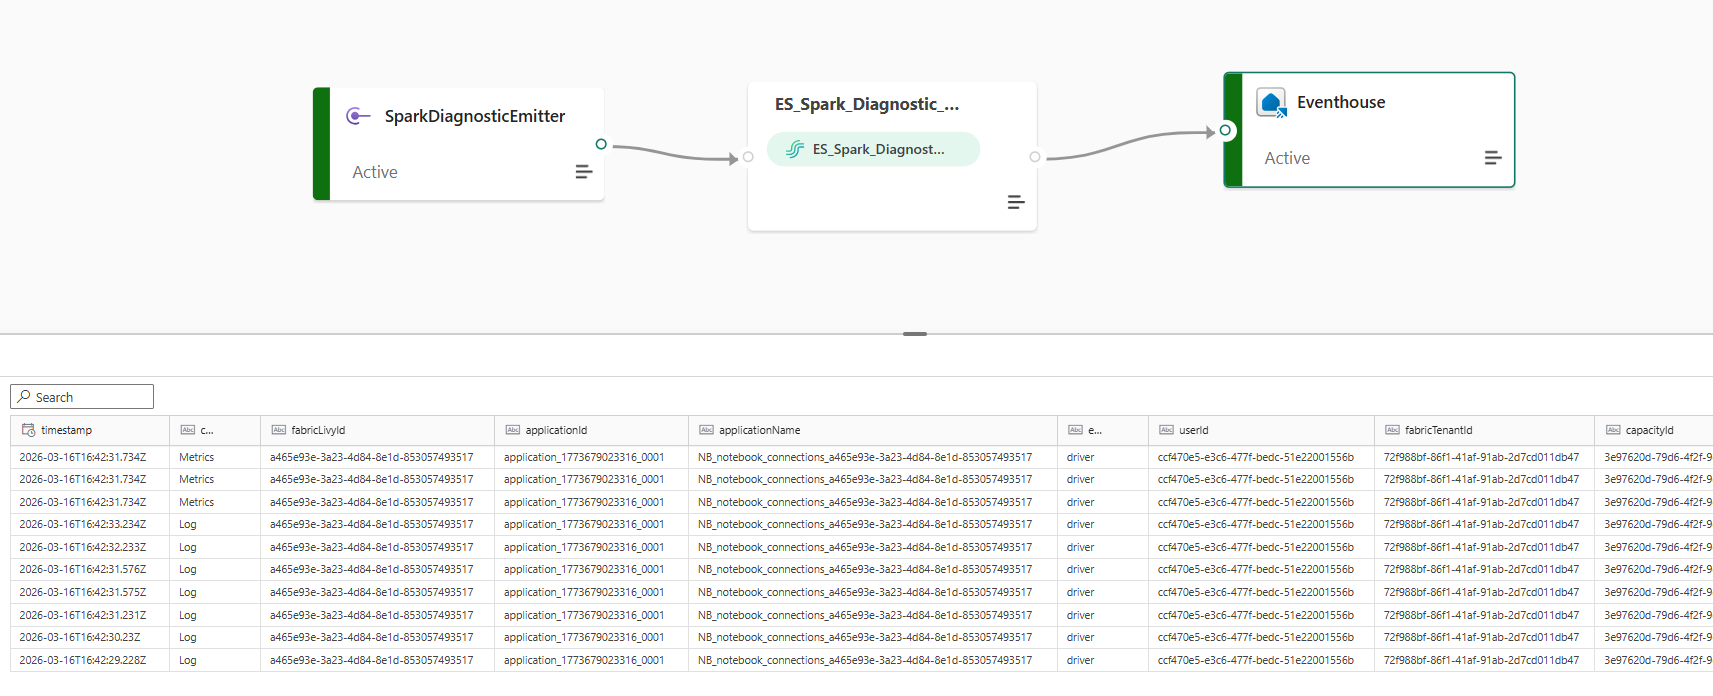The width and height of the screenshot is (1713, 696).
Task: Open the SparkDiagnosticEmitter node details menu icon
Action: [x=584, y=172]
